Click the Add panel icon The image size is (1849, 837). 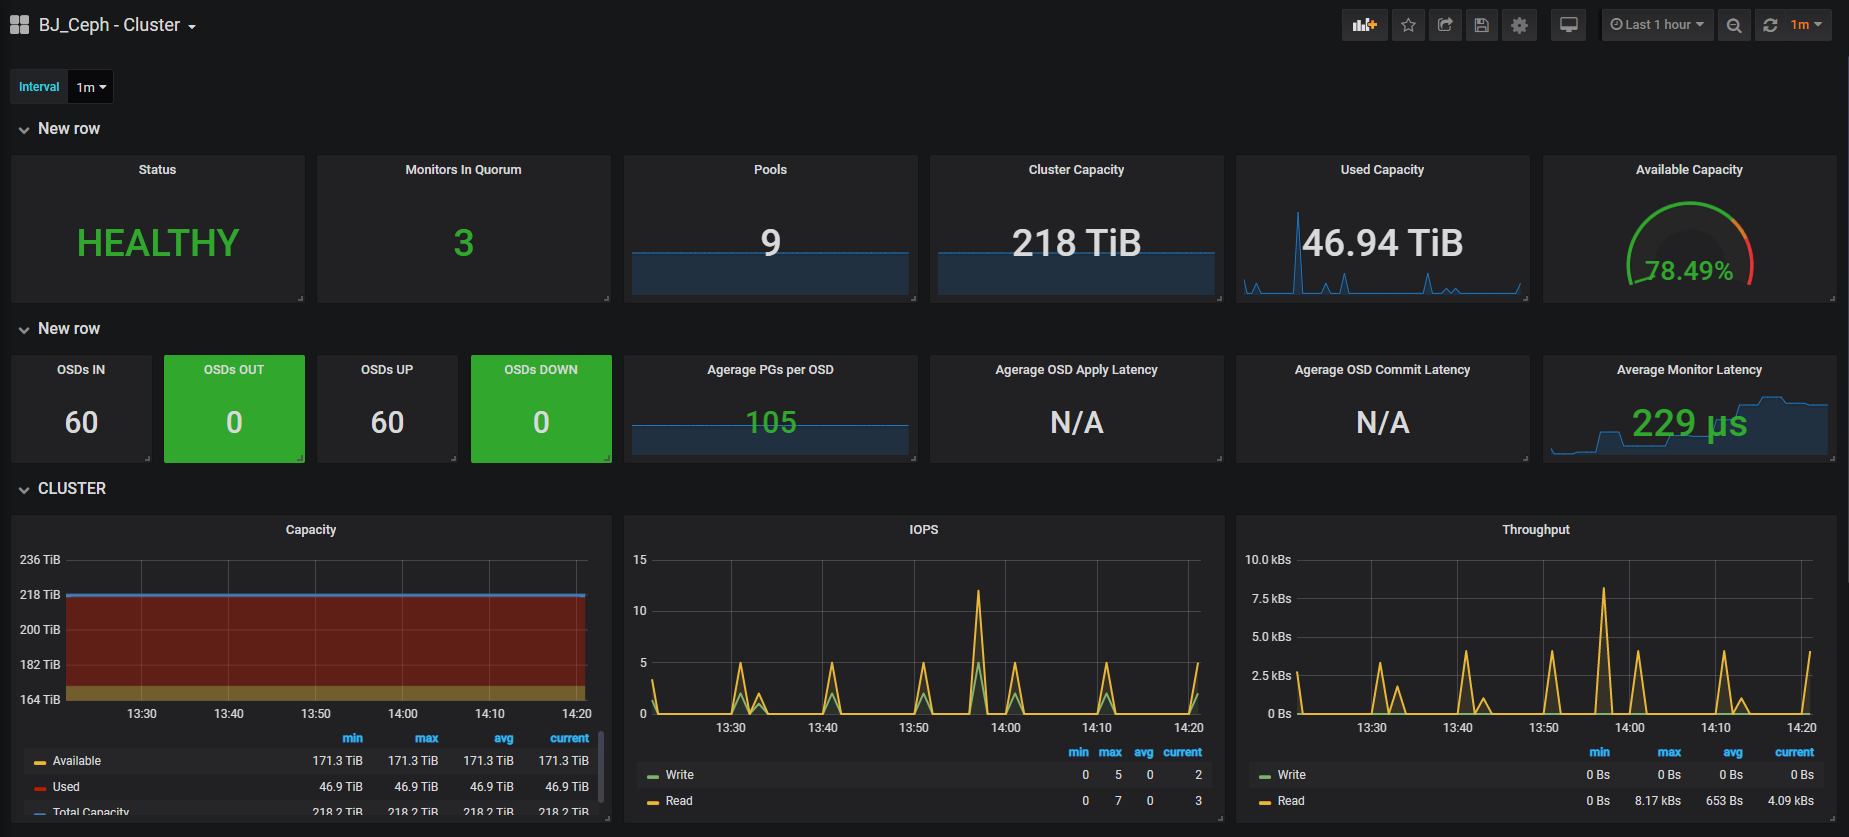click(1365, 25)
